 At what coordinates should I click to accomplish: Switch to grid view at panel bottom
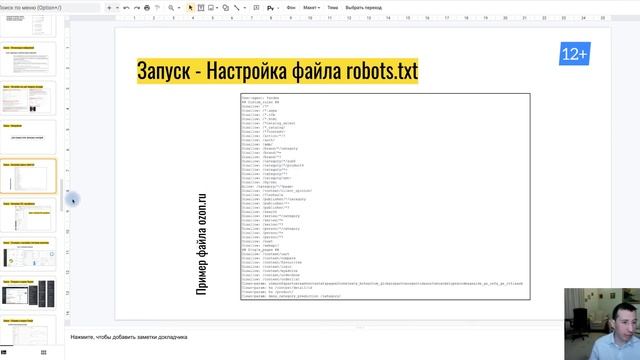coord(44,352)
